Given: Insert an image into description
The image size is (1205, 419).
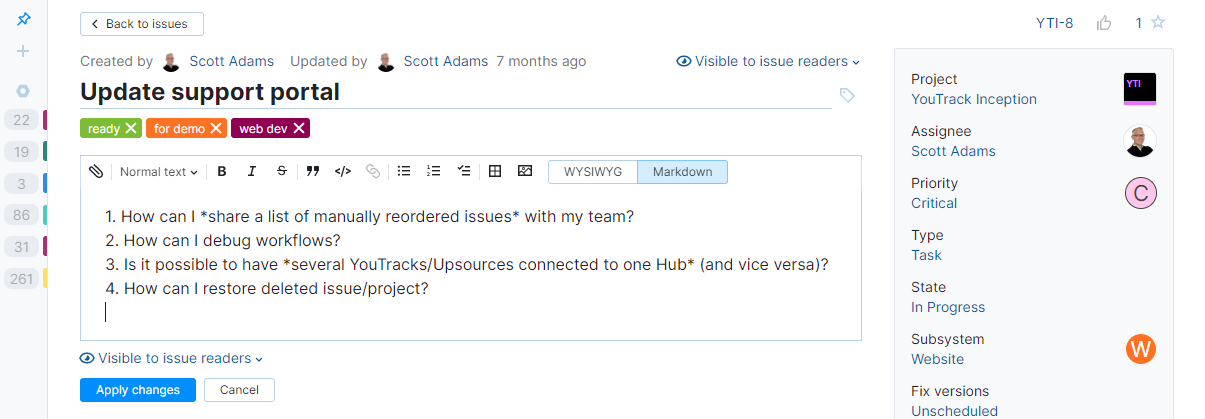Looking at the screenshot, I should [x=525, y=172].
